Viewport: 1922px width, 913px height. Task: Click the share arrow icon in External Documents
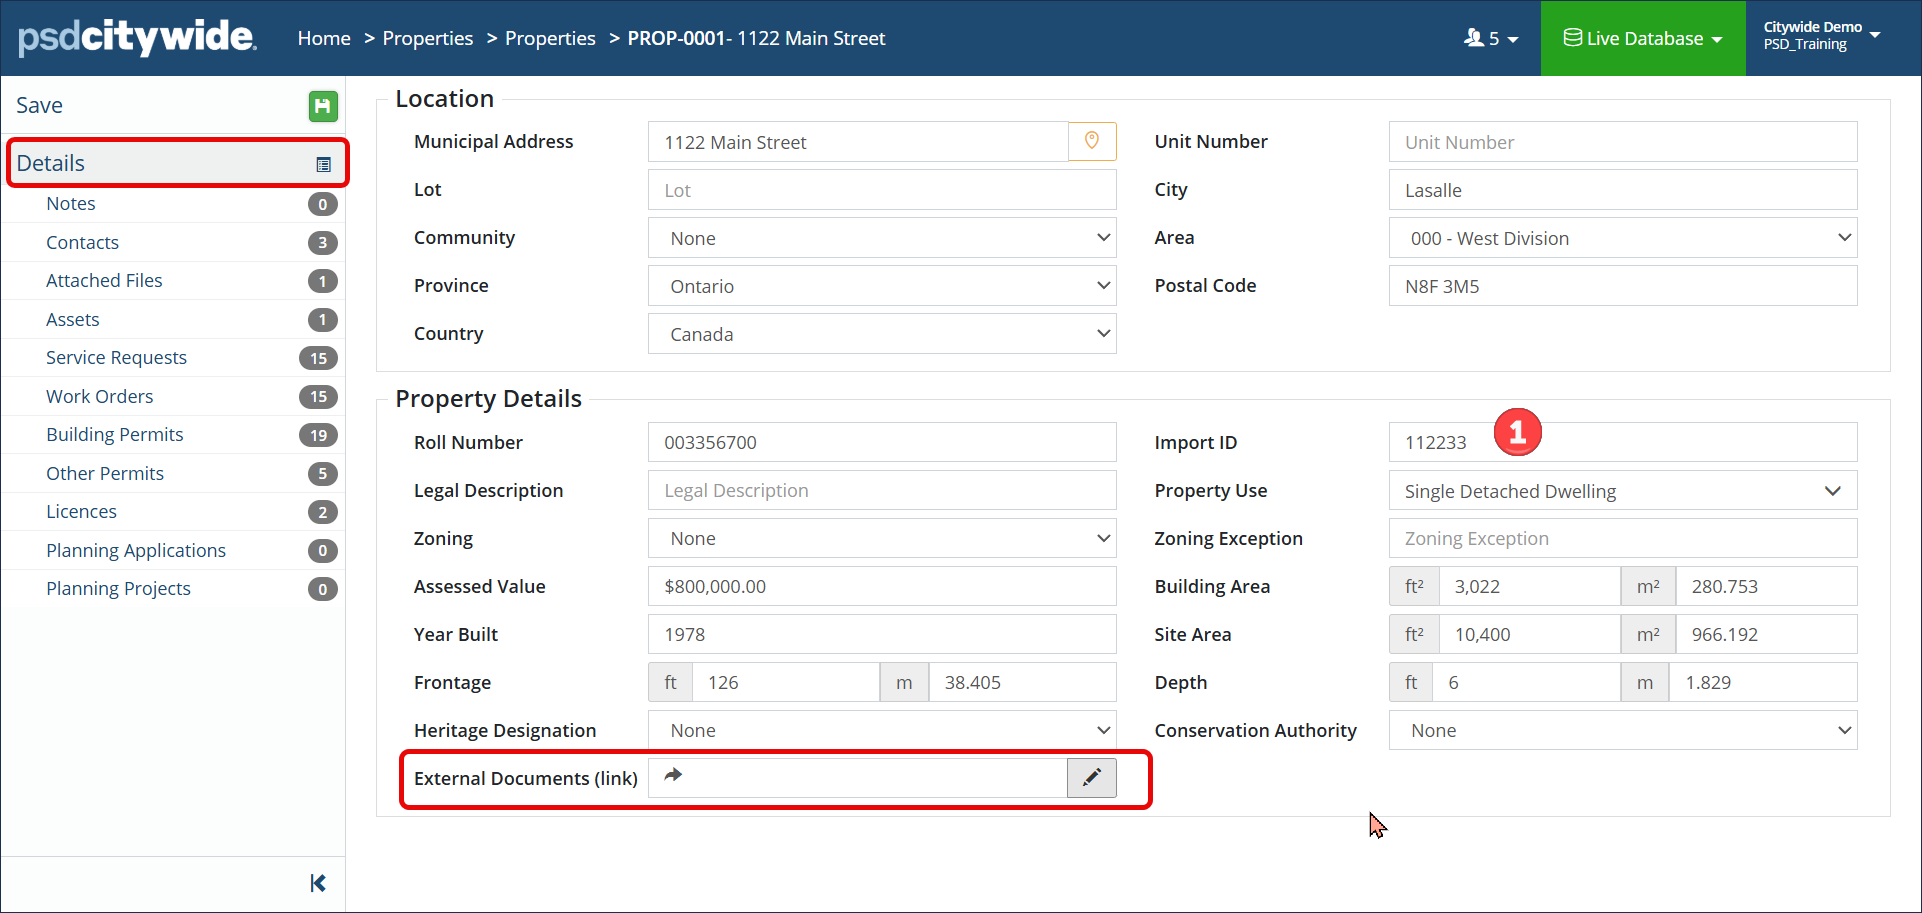[674, 775]
